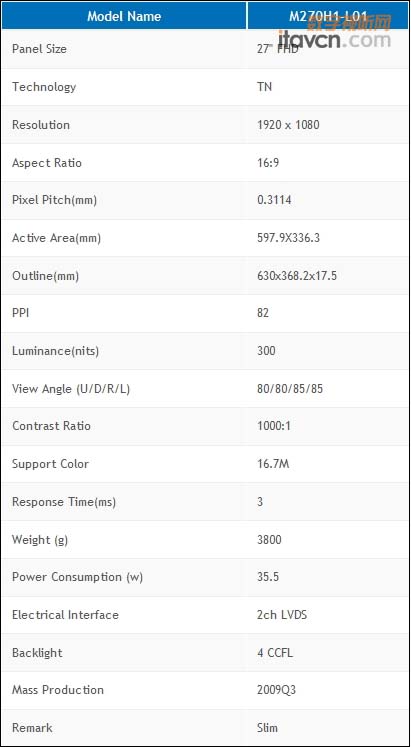Click the itavcn.com watermark logo
411x747 pixels.
(334, 32)
